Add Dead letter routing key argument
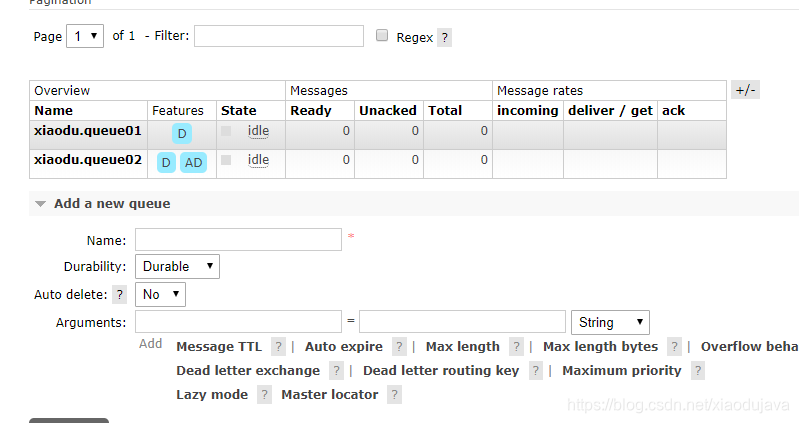 point(441,371)
